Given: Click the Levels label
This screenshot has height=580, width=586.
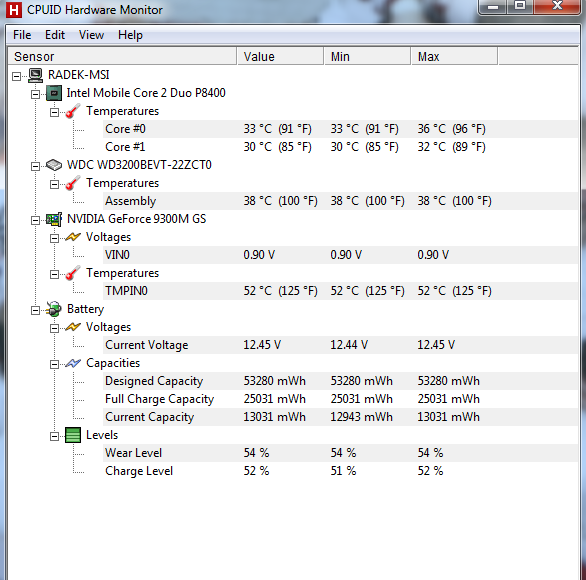Looking at the screenshot, I should tap(102, 435).
